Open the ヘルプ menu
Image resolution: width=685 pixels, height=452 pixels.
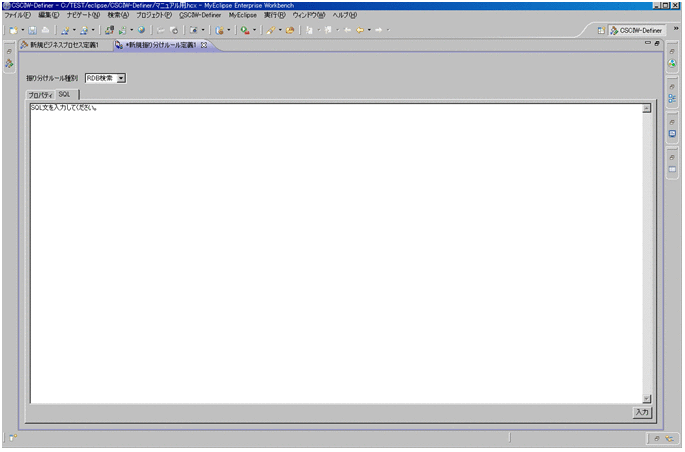(345, 16)
